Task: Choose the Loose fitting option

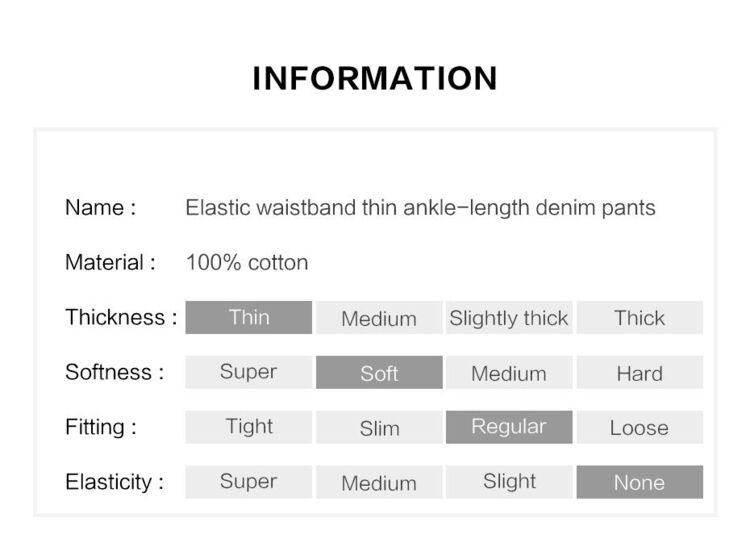Action: (x=640, y=427)
